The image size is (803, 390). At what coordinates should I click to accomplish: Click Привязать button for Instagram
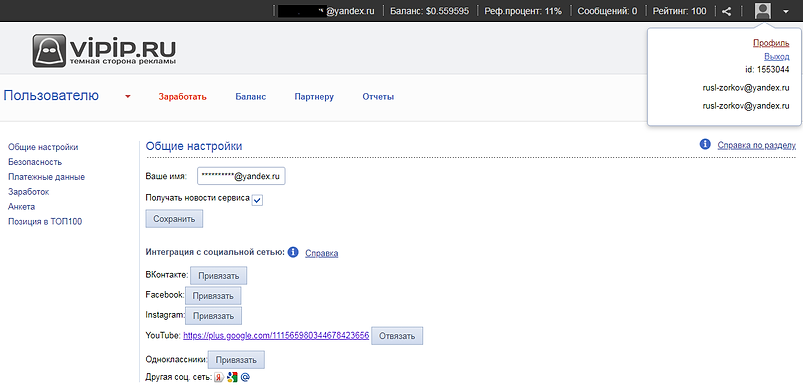point(213,316)
